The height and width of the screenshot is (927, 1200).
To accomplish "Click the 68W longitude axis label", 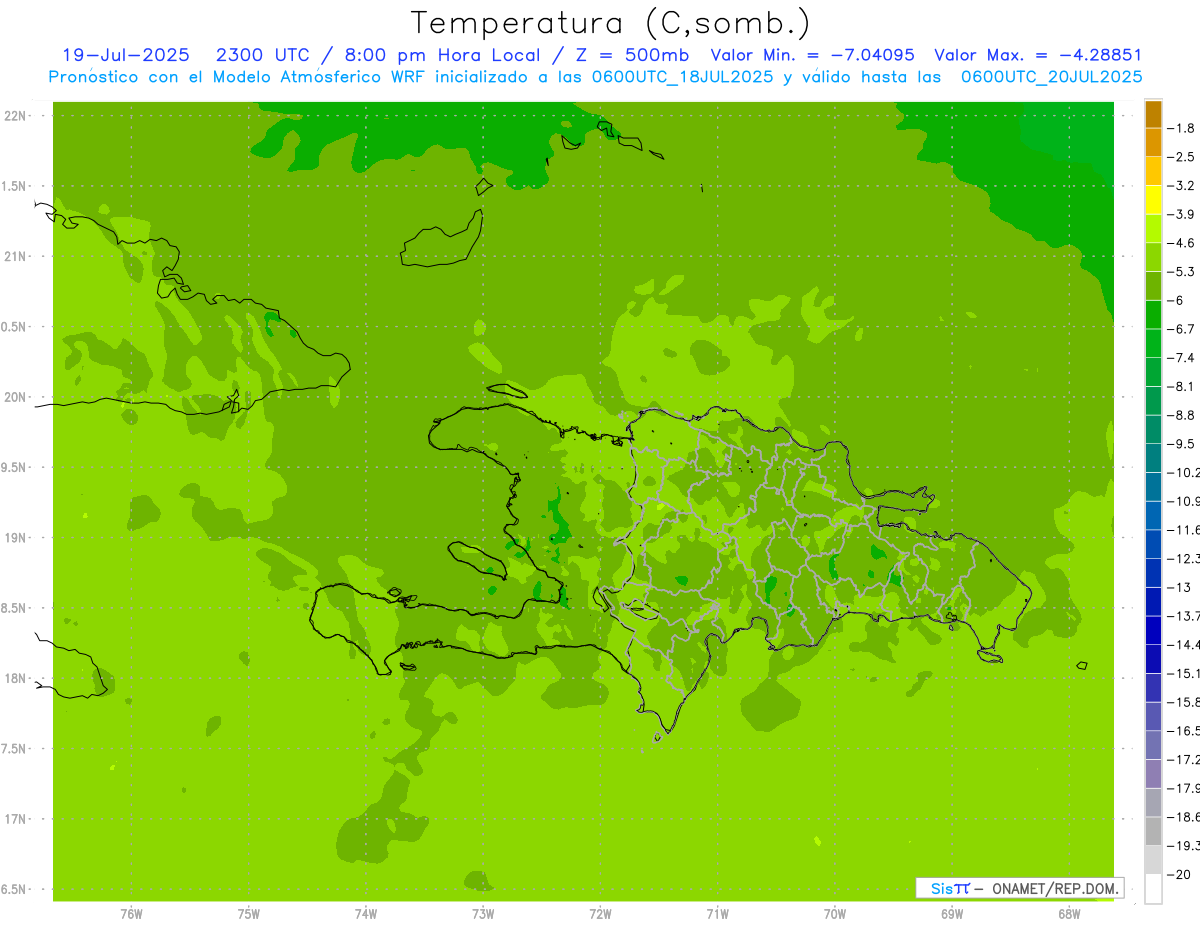I will tap(1069, 913).
